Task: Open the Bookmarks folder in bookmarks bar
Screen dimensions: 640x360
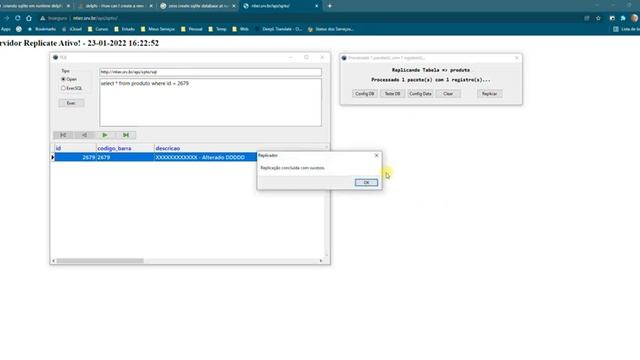Action: point(42,29)
